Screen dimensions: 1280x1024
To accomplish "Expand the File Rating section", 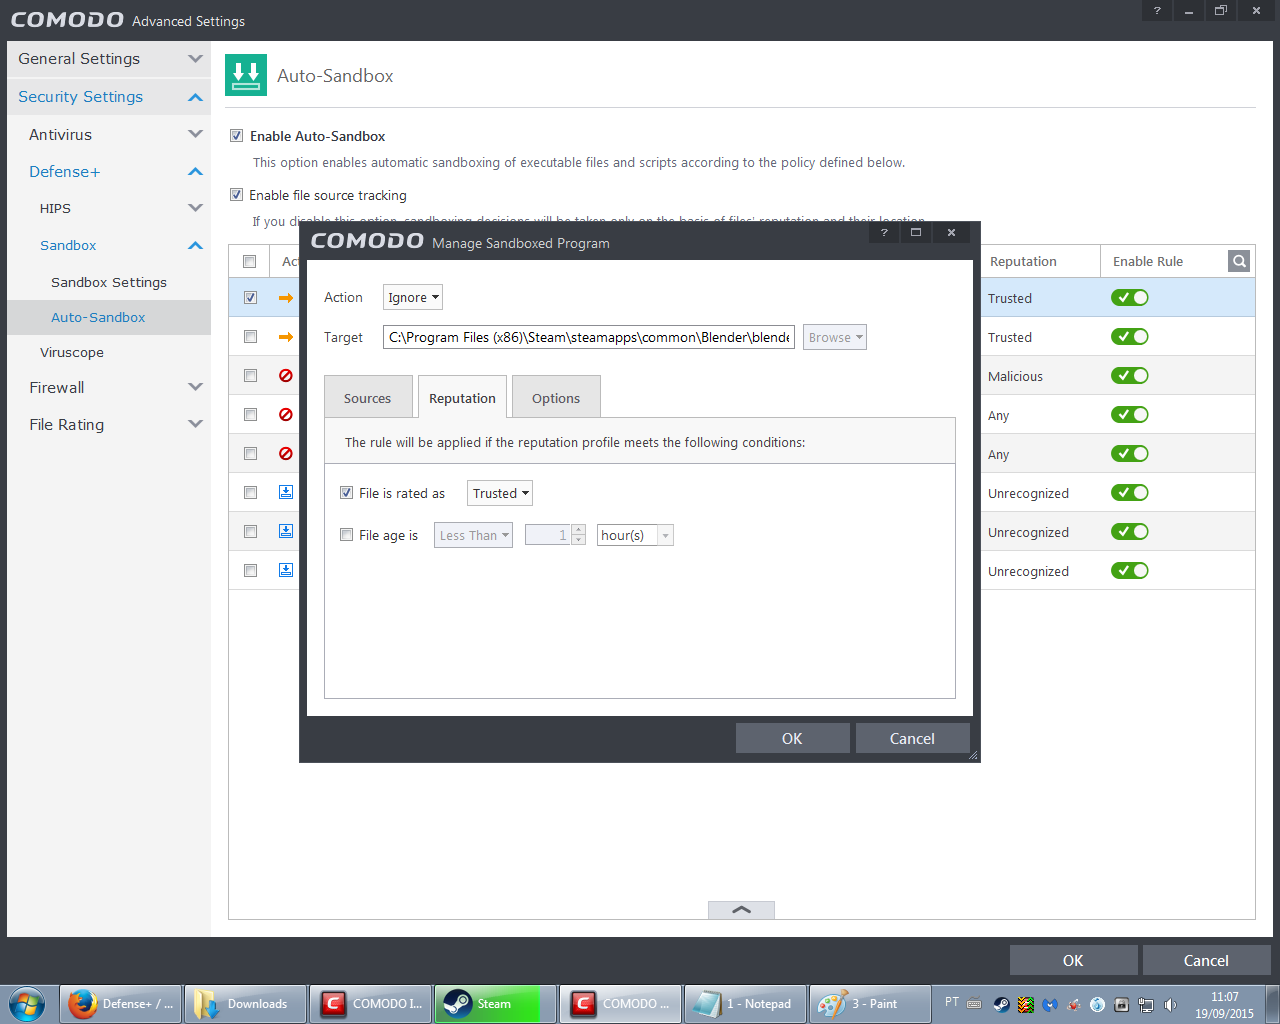I will [109, 424].
